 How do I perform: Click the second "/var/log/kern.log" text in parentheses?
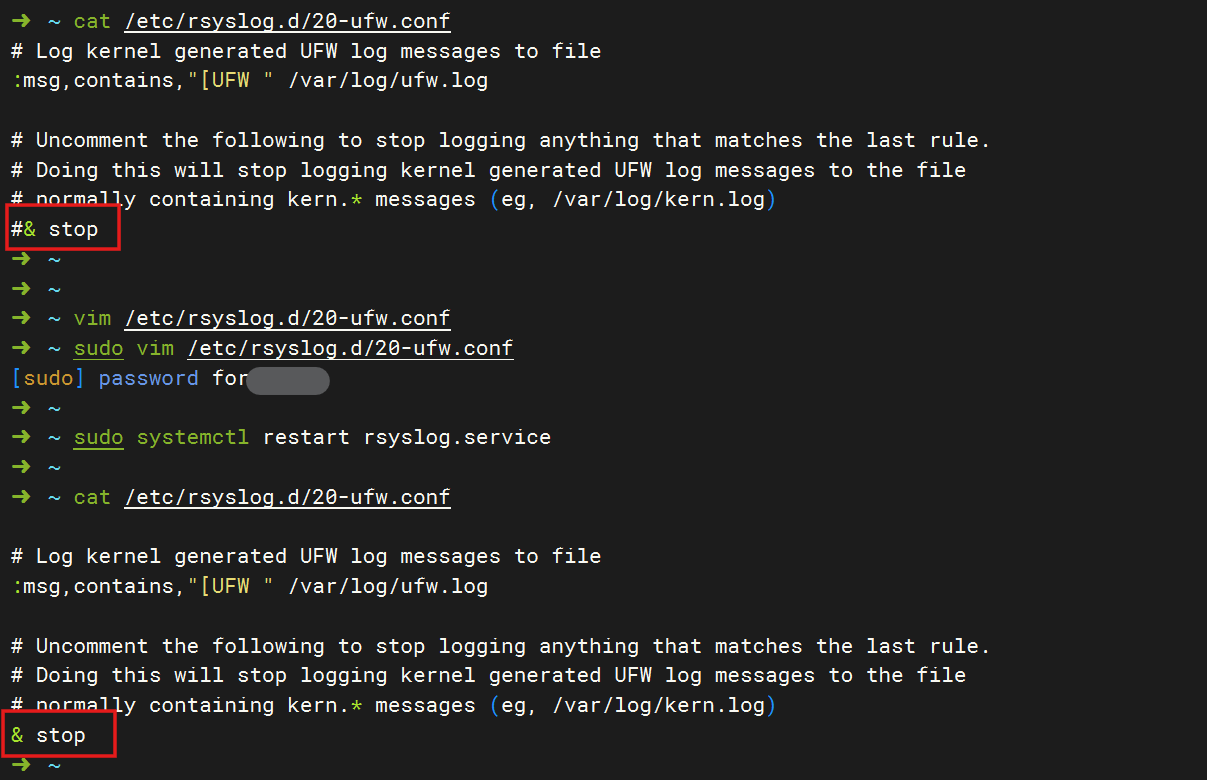tap(658, 705)
